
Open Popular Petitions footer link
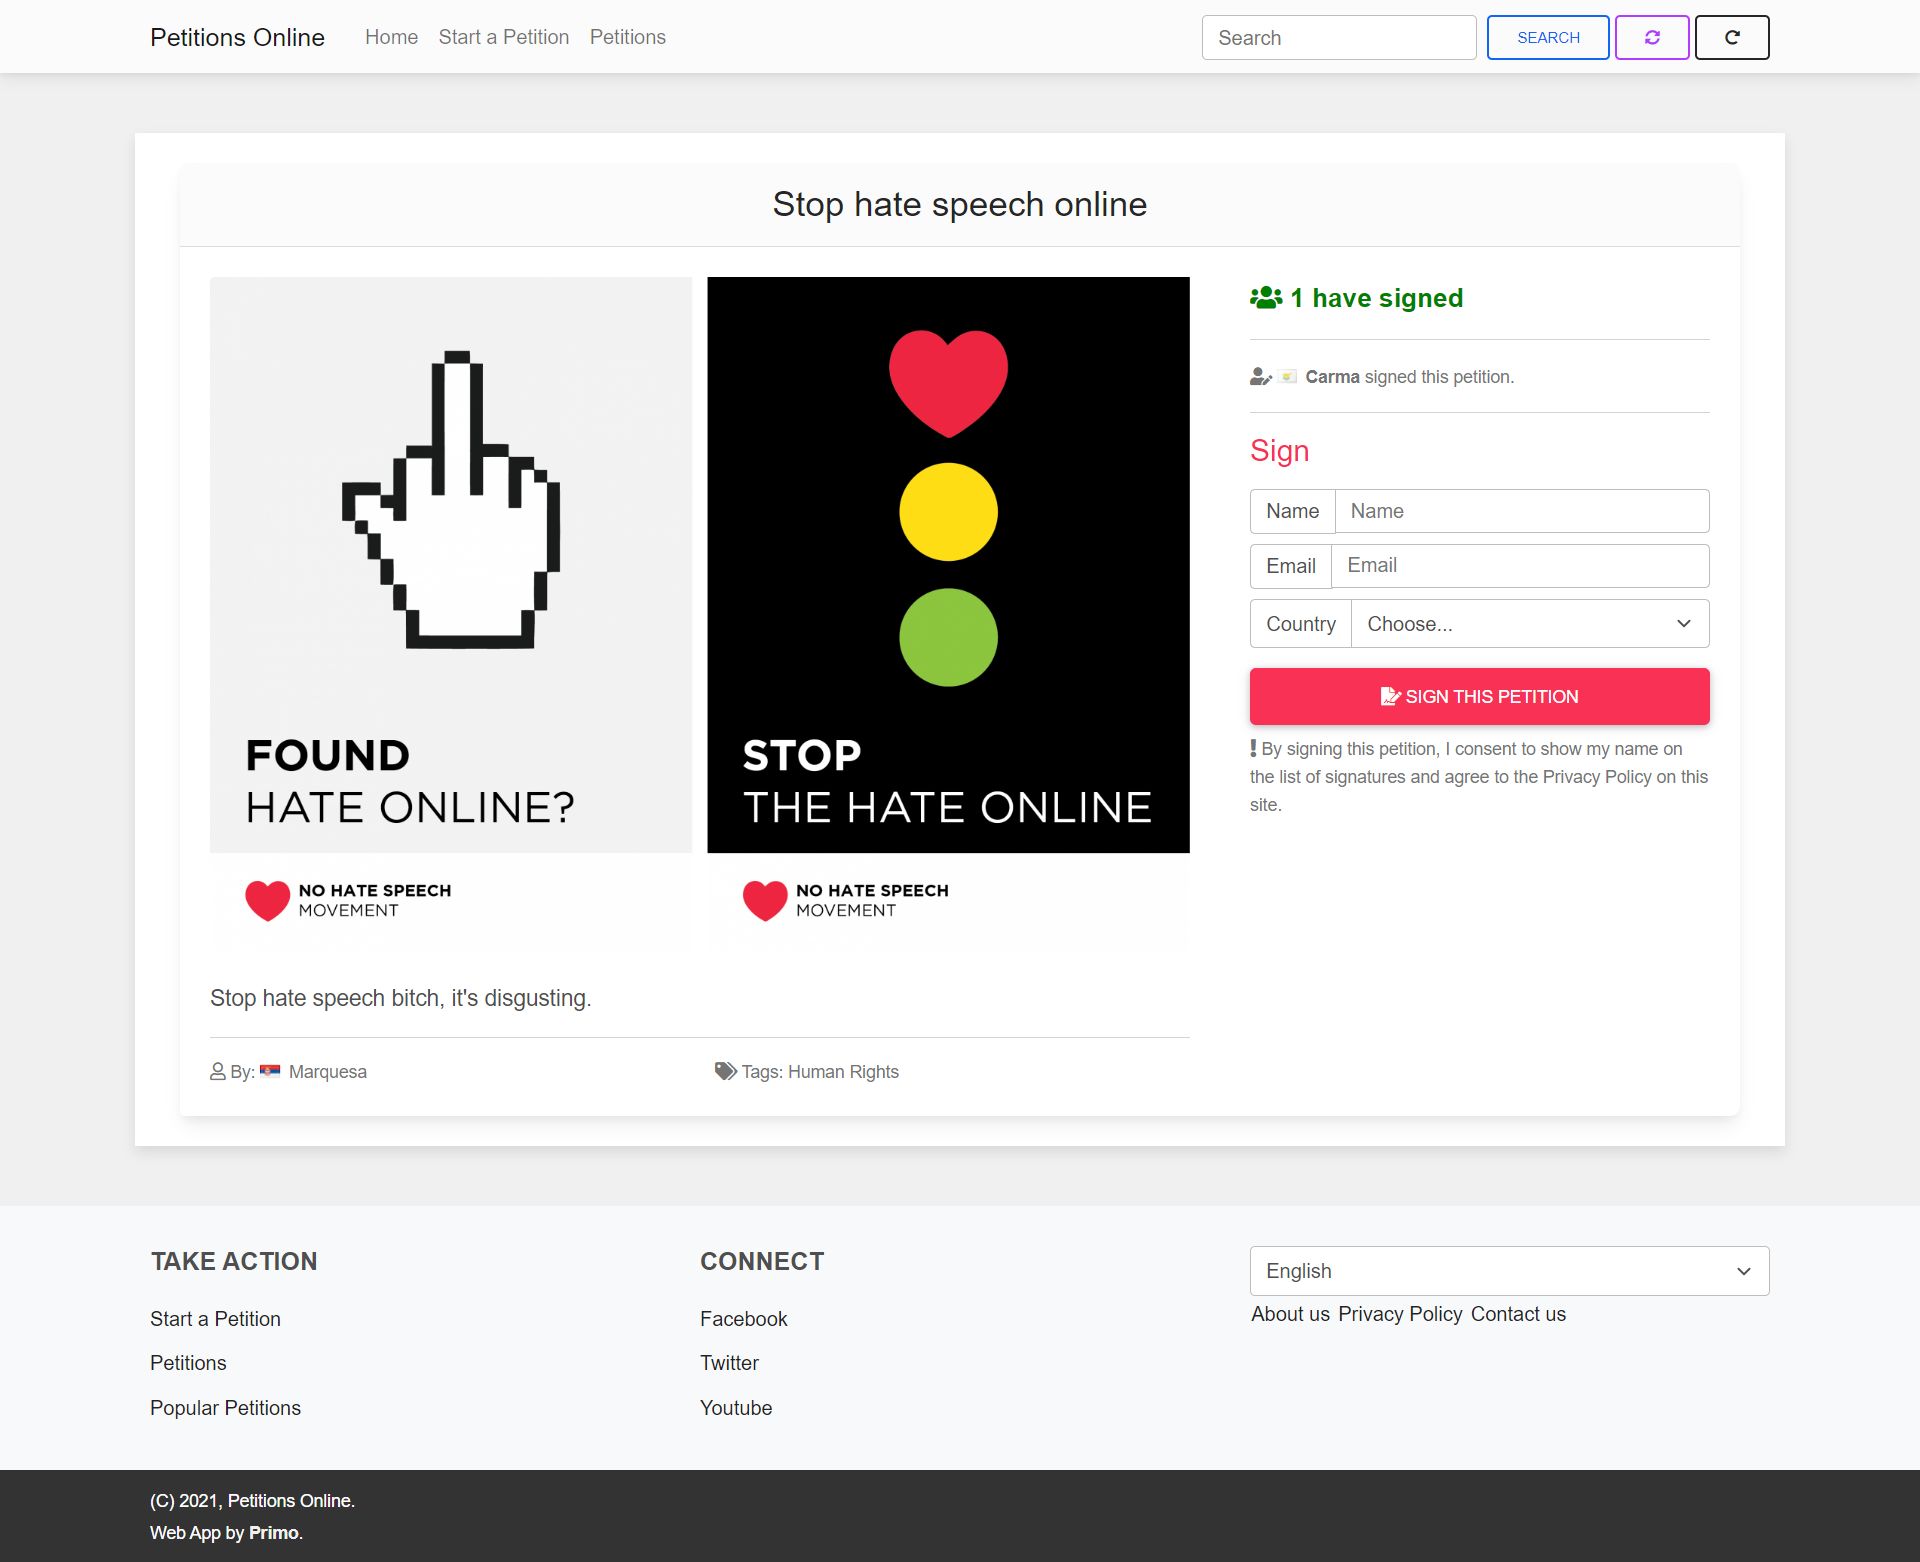(x=225, y=1408)
